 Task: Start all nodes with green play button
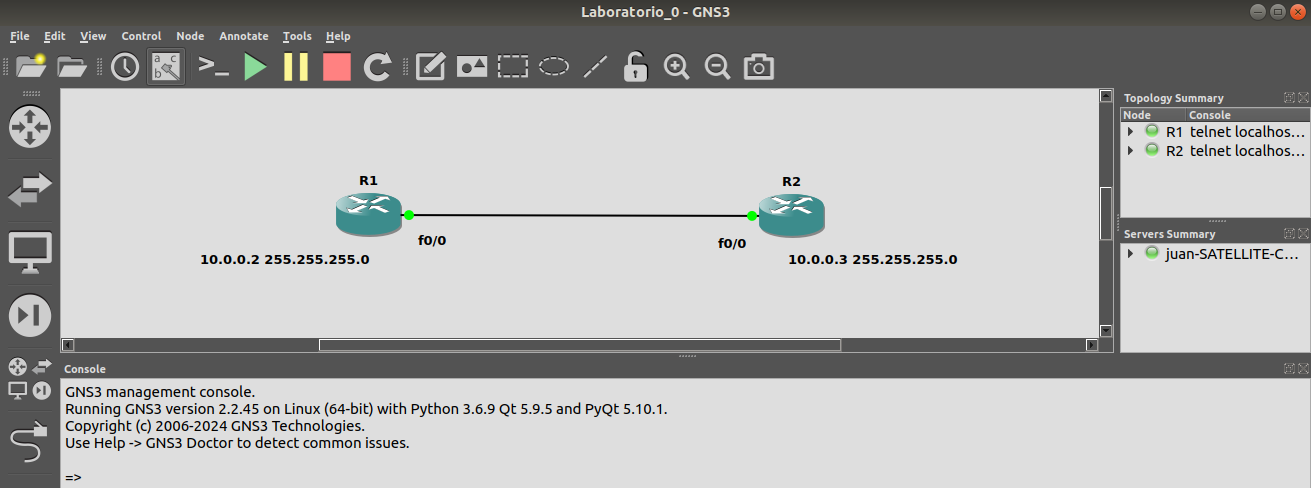[x=256, y=67]
